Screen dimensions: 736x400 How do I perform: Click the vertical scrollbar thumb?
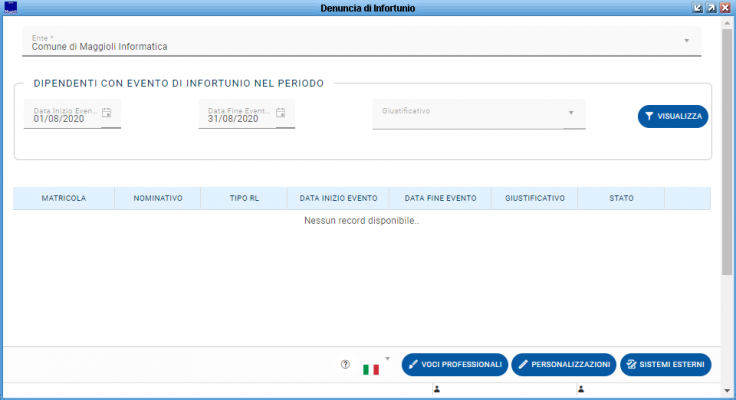click(727, 151)
